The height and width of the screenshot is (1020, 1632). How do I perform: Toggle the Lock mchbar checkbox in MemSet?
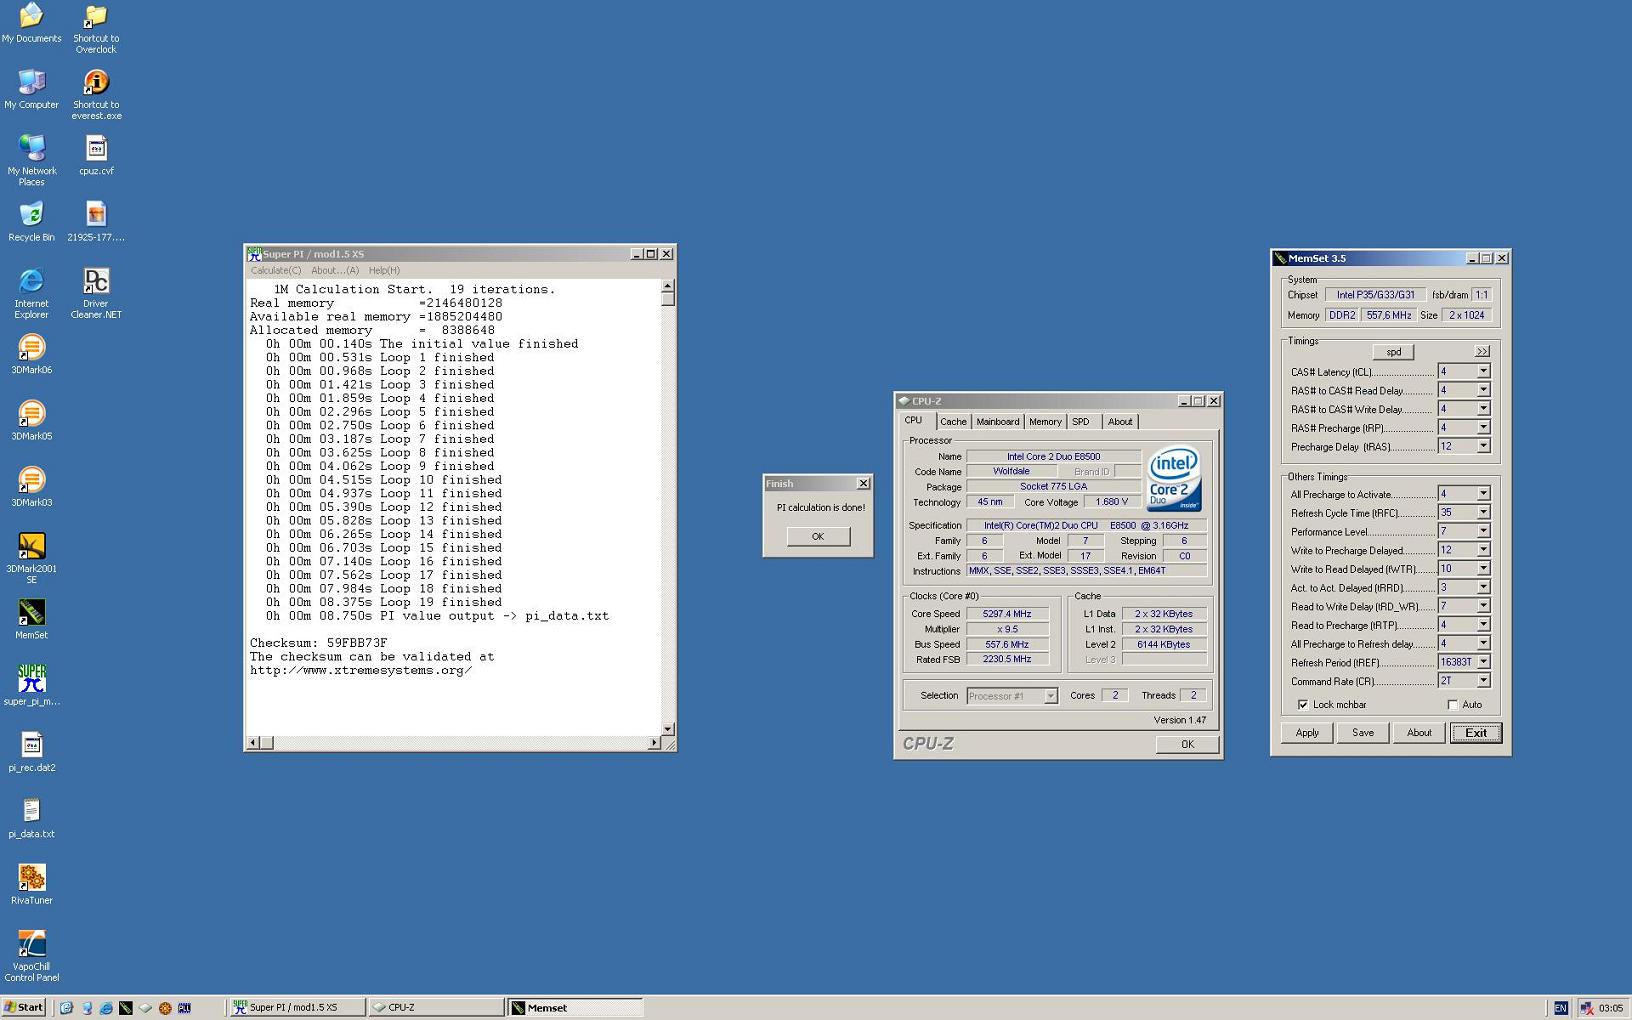tap(1302, 705)
